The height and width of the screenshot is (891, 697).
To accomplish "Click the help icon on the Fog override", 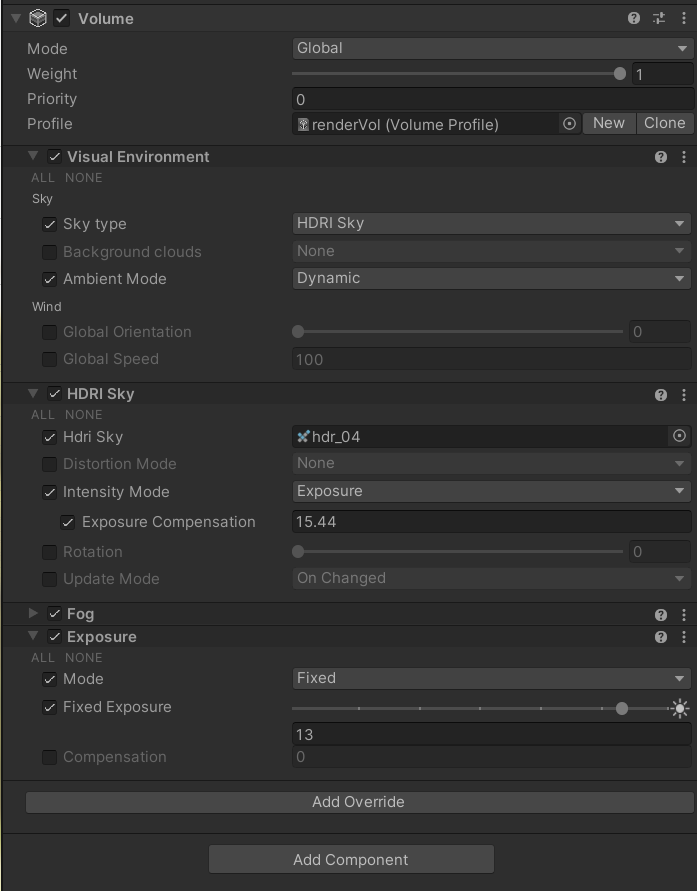I will click(661, 614).
